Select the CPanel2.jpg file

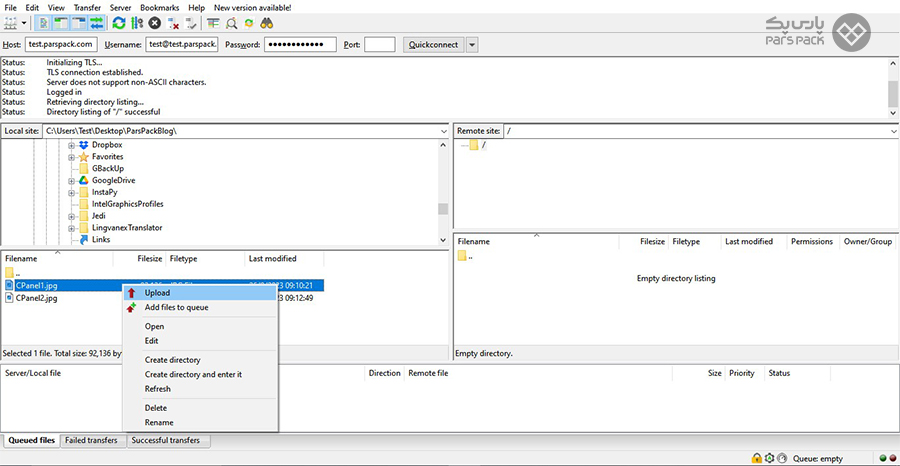tap(36, 298)
